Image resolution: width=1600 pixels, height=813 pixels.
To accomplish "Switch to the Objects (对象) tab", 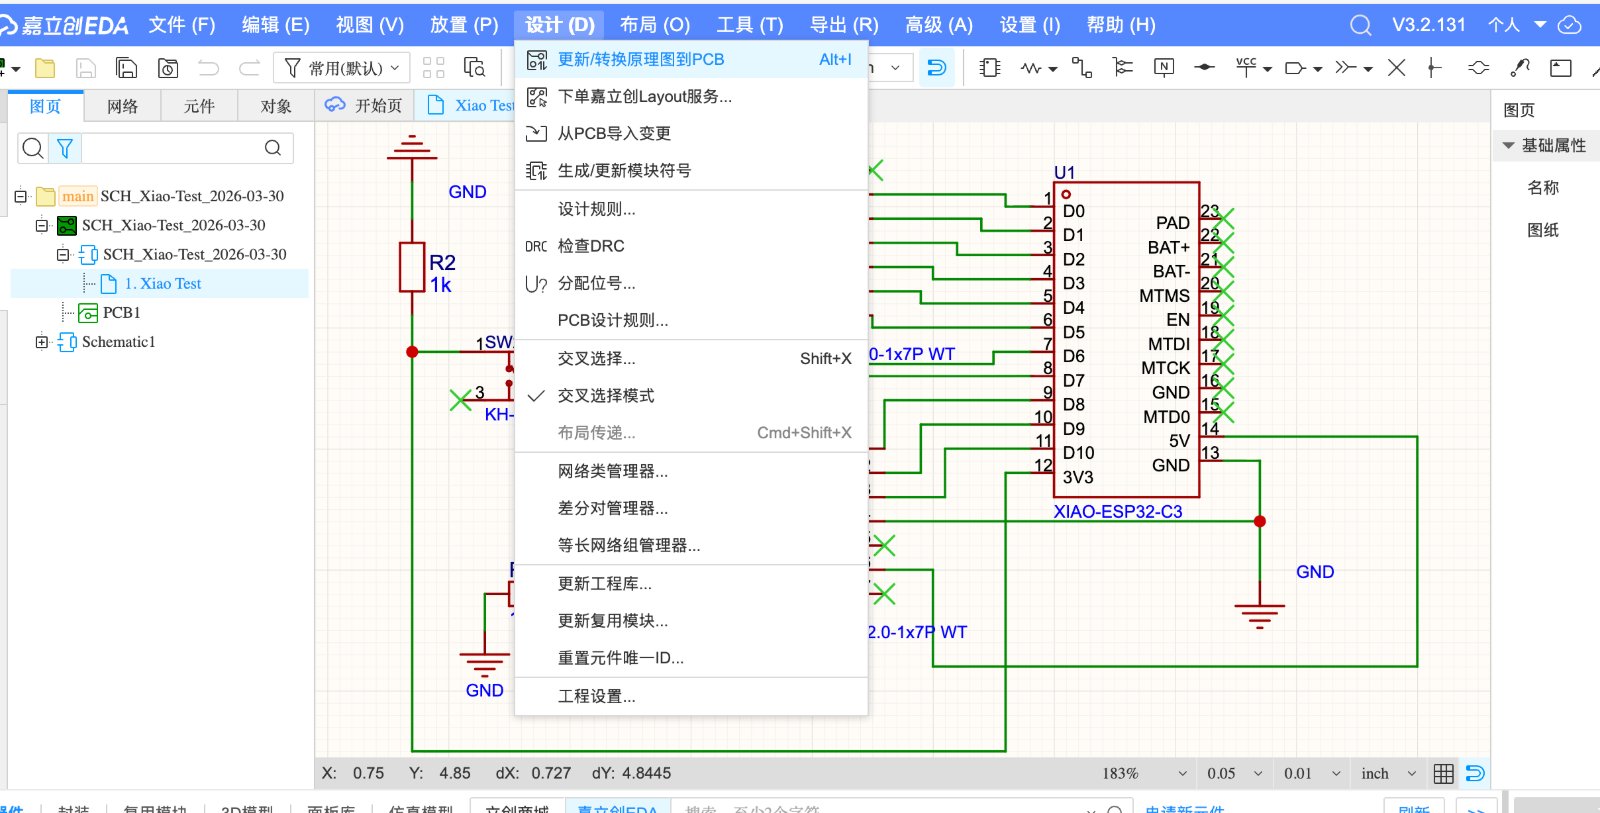I will (x=276, y=106).
